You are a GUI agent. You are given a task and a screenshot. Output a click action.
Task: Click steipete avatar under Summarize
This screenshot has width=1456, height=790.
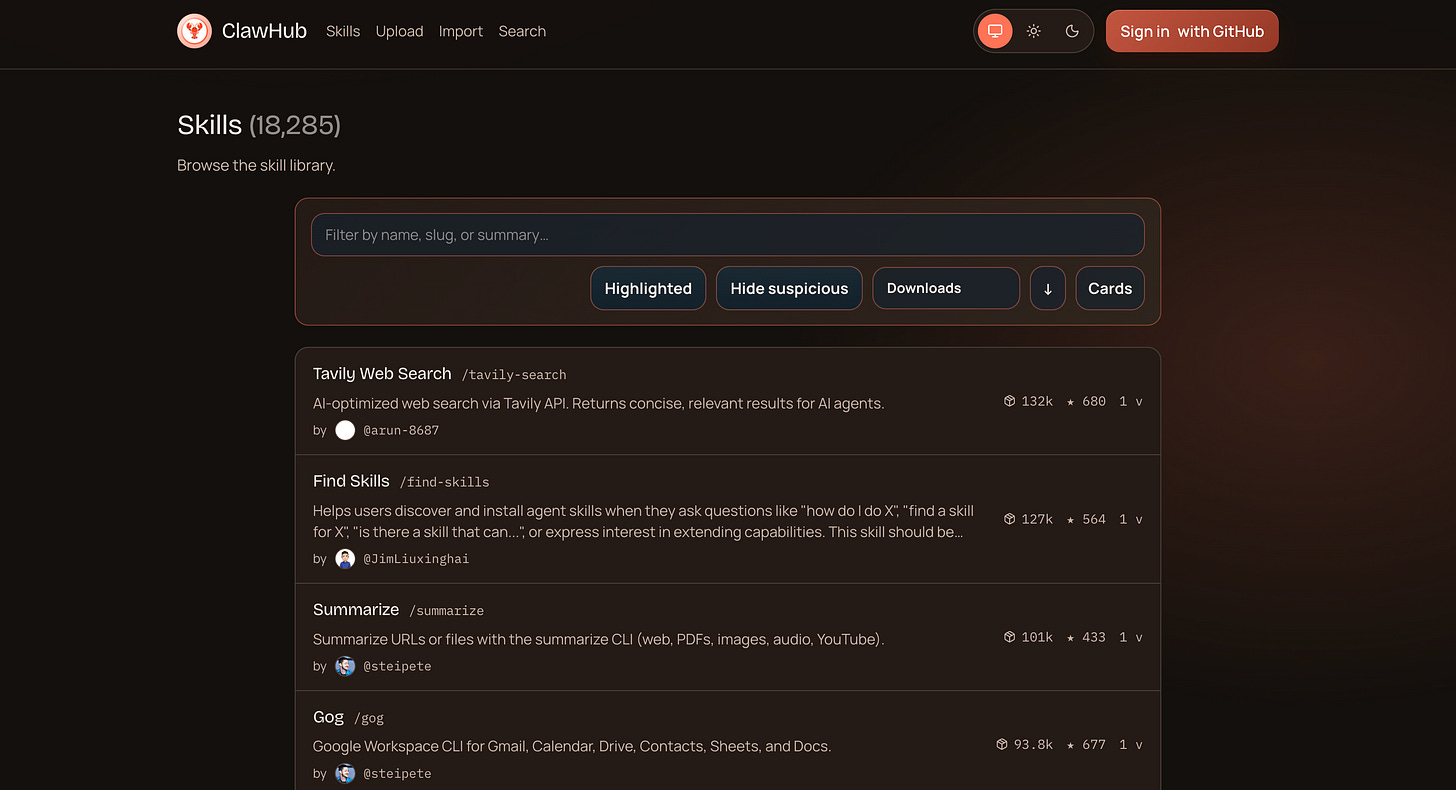point(345,666)
